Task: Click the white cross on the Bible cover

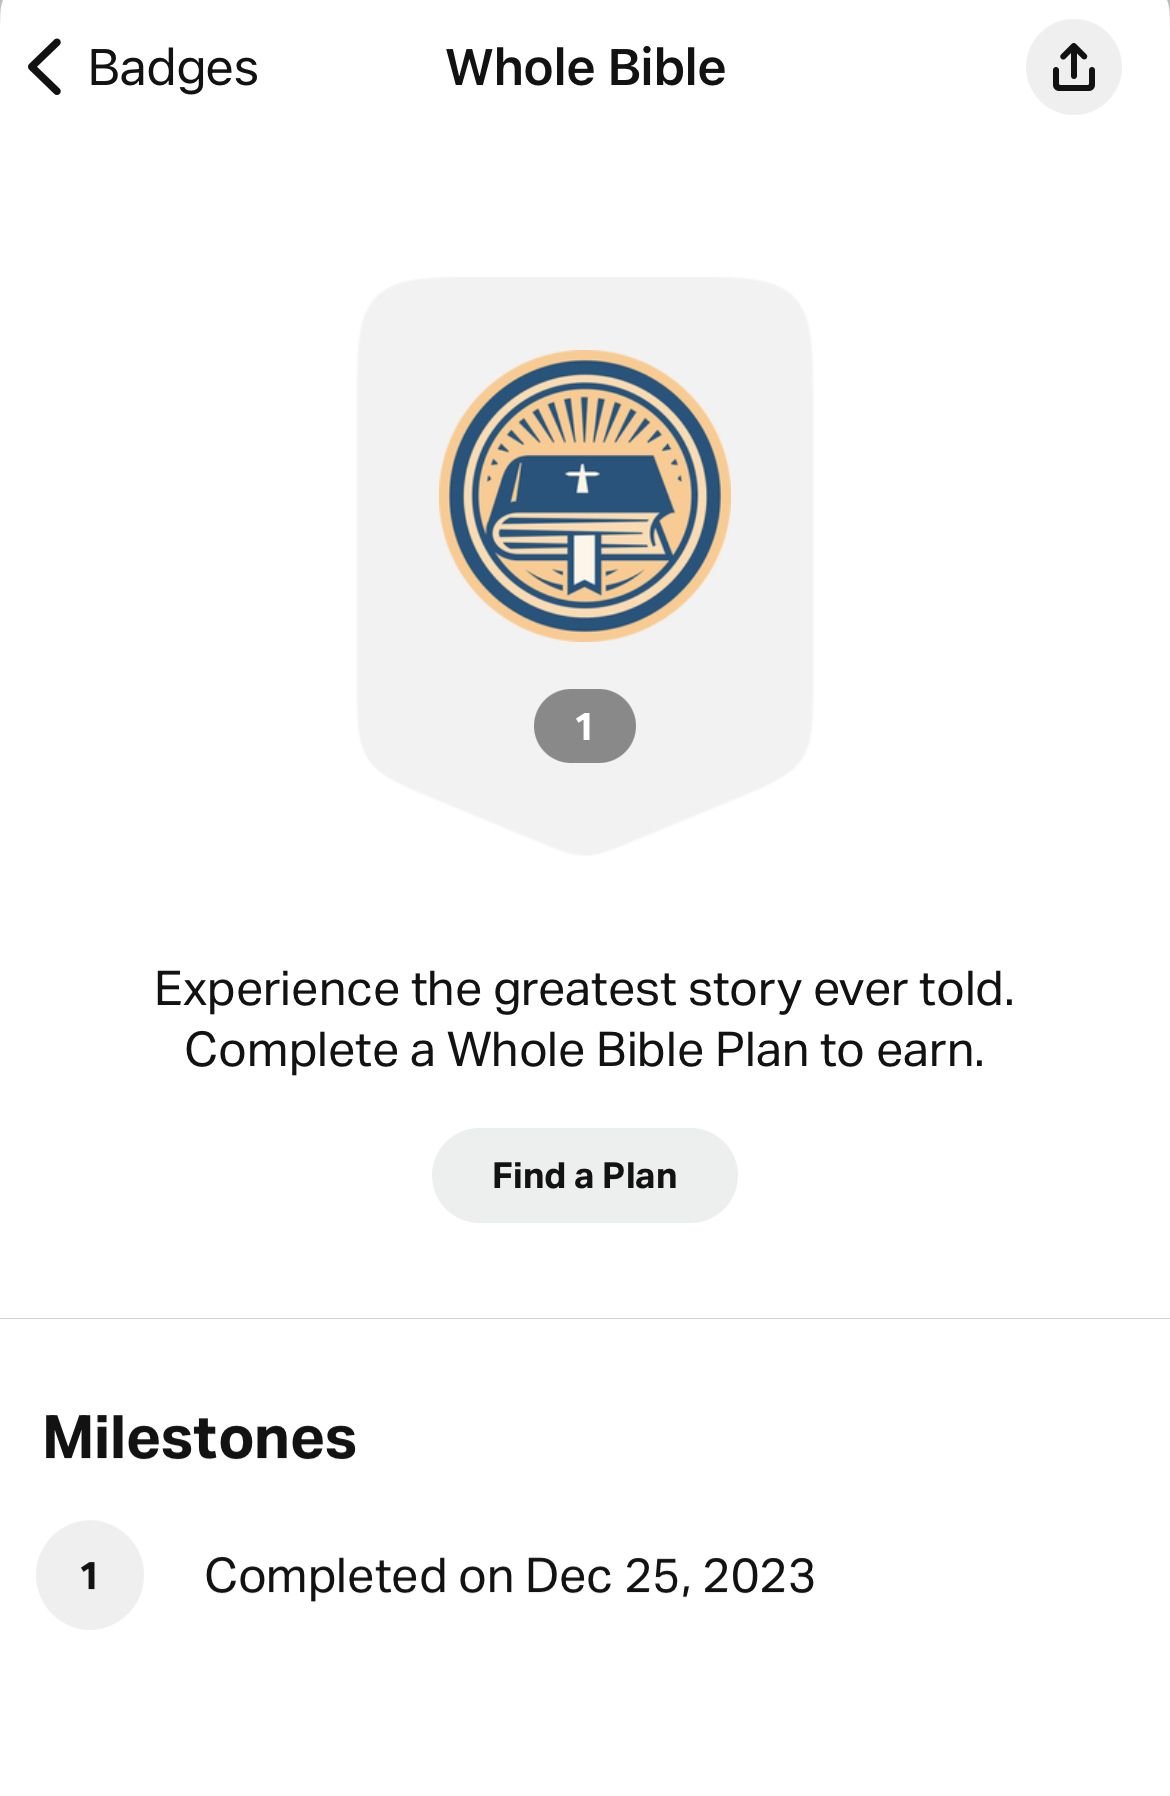Action: [583, 478]
